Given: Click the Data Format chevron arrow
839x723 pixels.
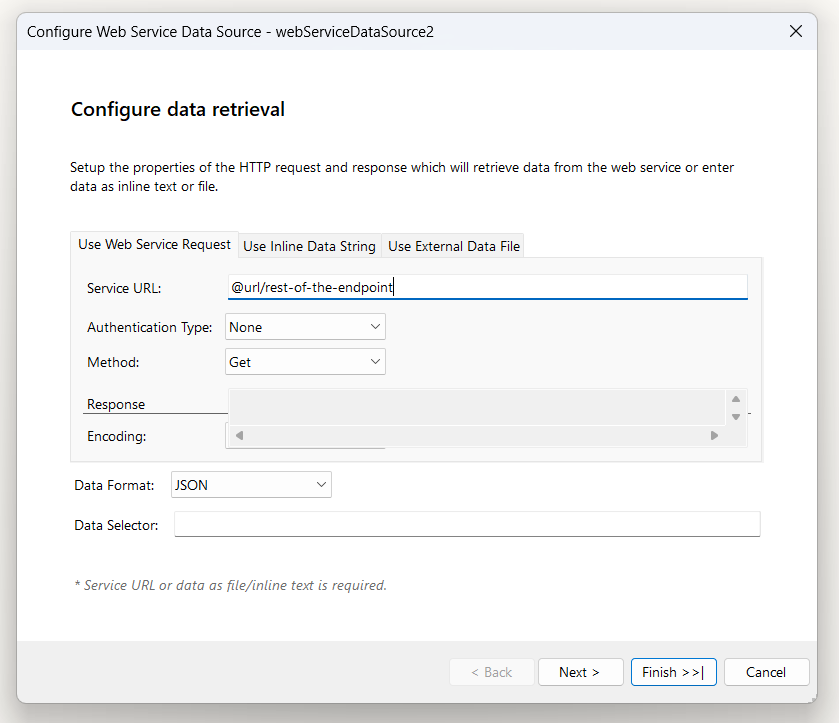Looking at the screenshot, I should click(321, 485).
